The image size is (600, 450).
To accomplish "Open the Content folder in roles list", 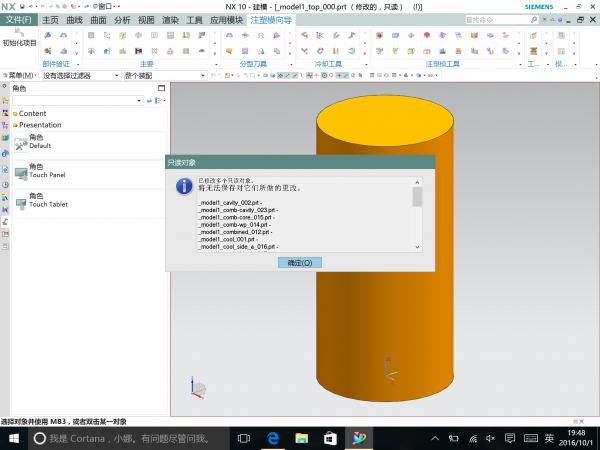I will [x=29, y=114].
